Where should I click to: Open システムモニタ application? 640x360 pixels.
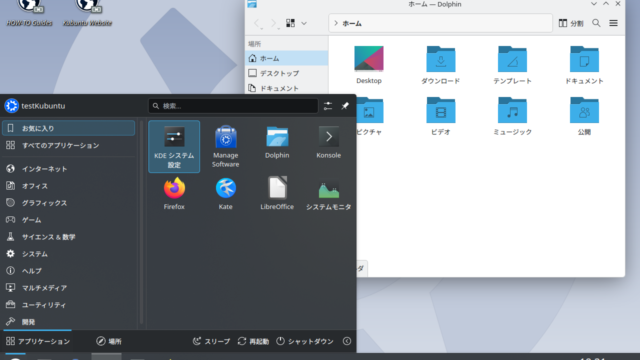[329, 193]
